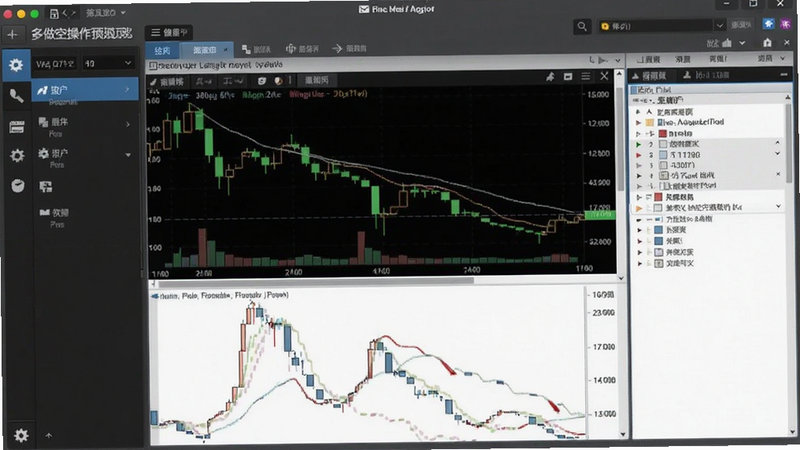This screenshot has width=800, height=450.
Task: Click the card icon in left sidebar
Action: pos(17,127)
